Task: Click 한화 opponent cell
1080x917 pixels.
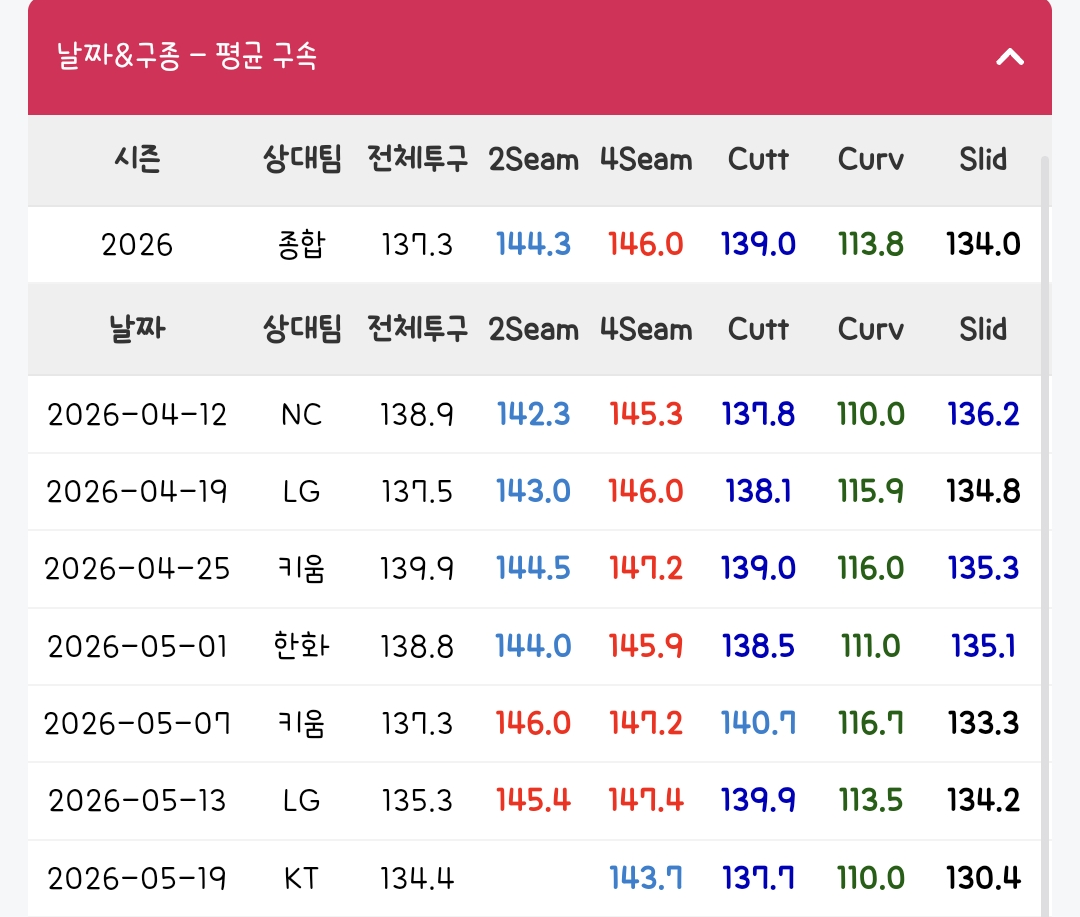Action: click(301, 646)
